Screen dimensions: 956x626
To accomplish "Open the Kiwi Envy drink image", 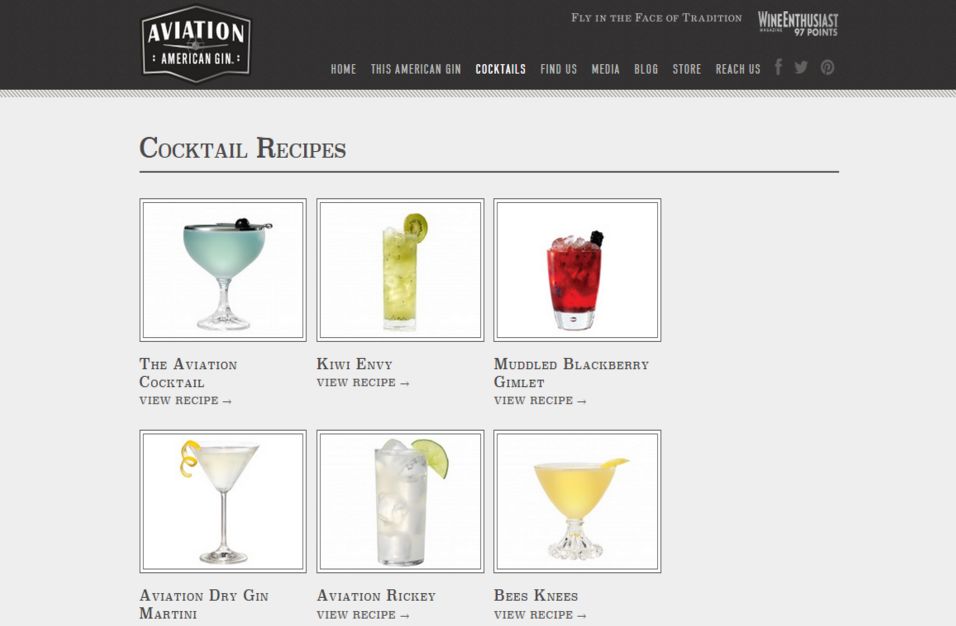I will (x=401, y=270).
